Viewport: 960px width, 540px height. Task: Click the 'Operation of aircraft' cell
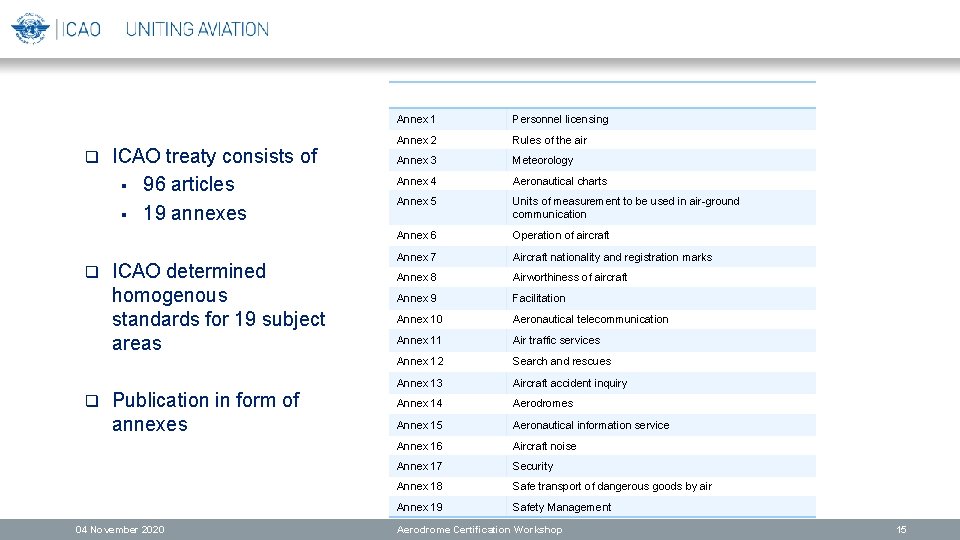661,235
